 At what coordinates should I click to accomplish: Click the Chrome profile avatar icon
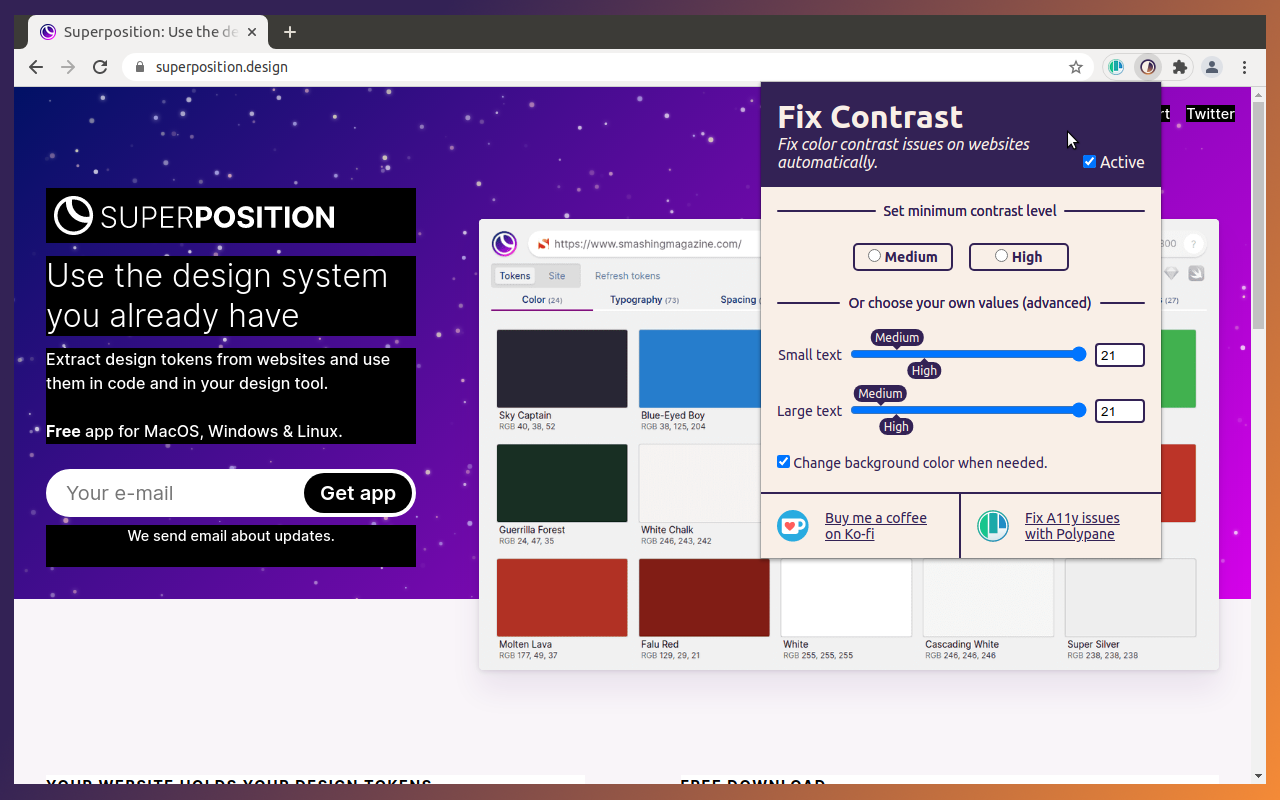pos(1212,67)
